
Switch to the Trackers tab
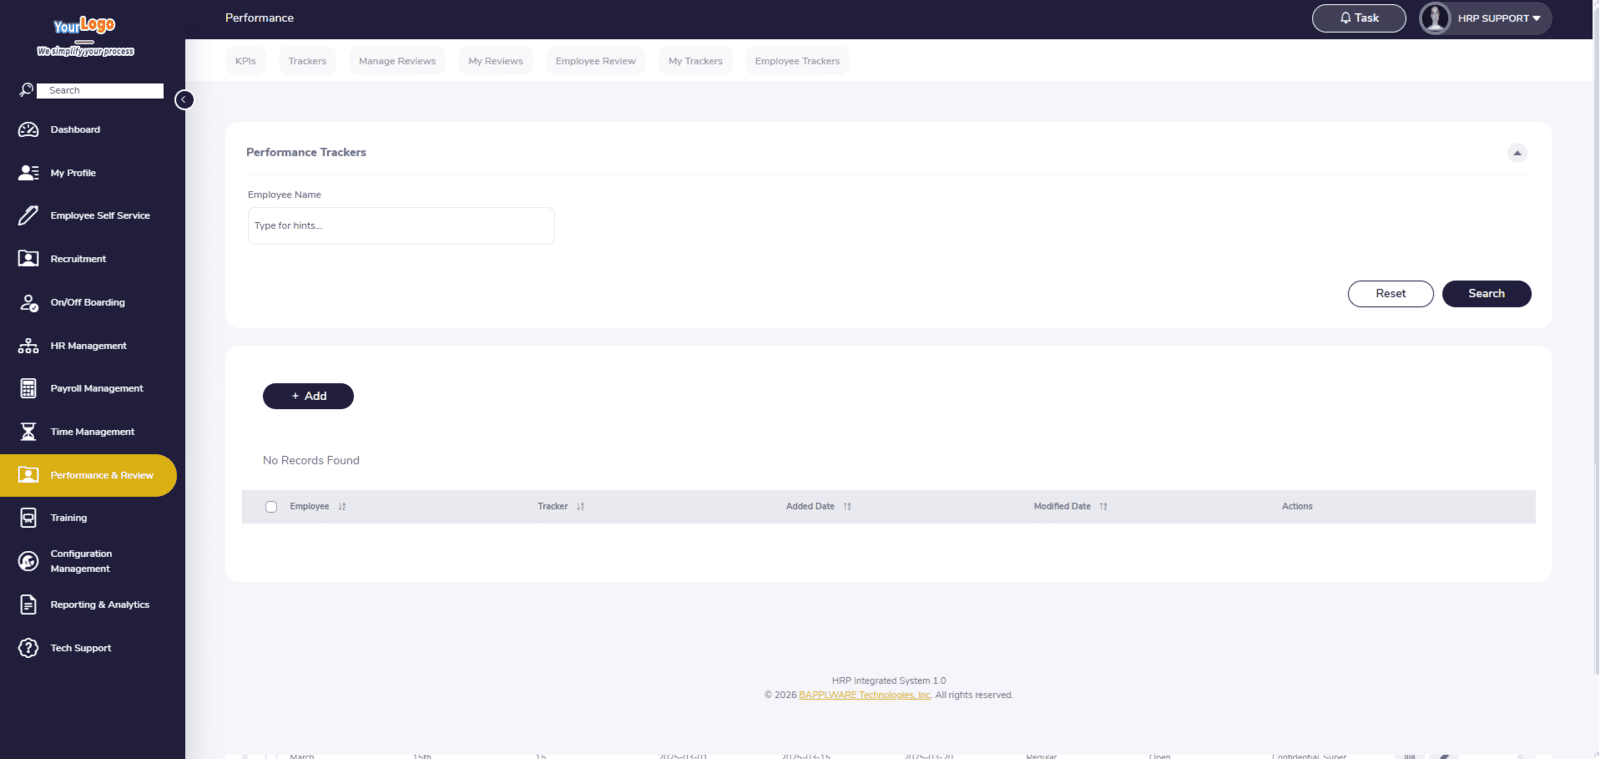(x=307, y=61)
